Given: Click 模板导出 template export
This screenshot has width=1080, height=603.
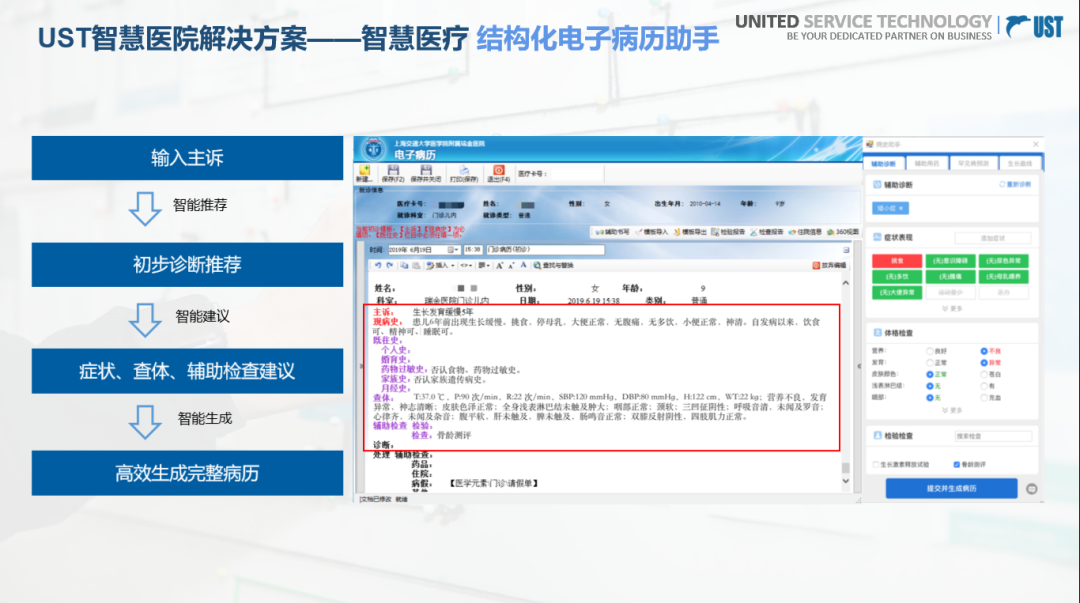Looking at the screenshot, I should coord(690,232).
